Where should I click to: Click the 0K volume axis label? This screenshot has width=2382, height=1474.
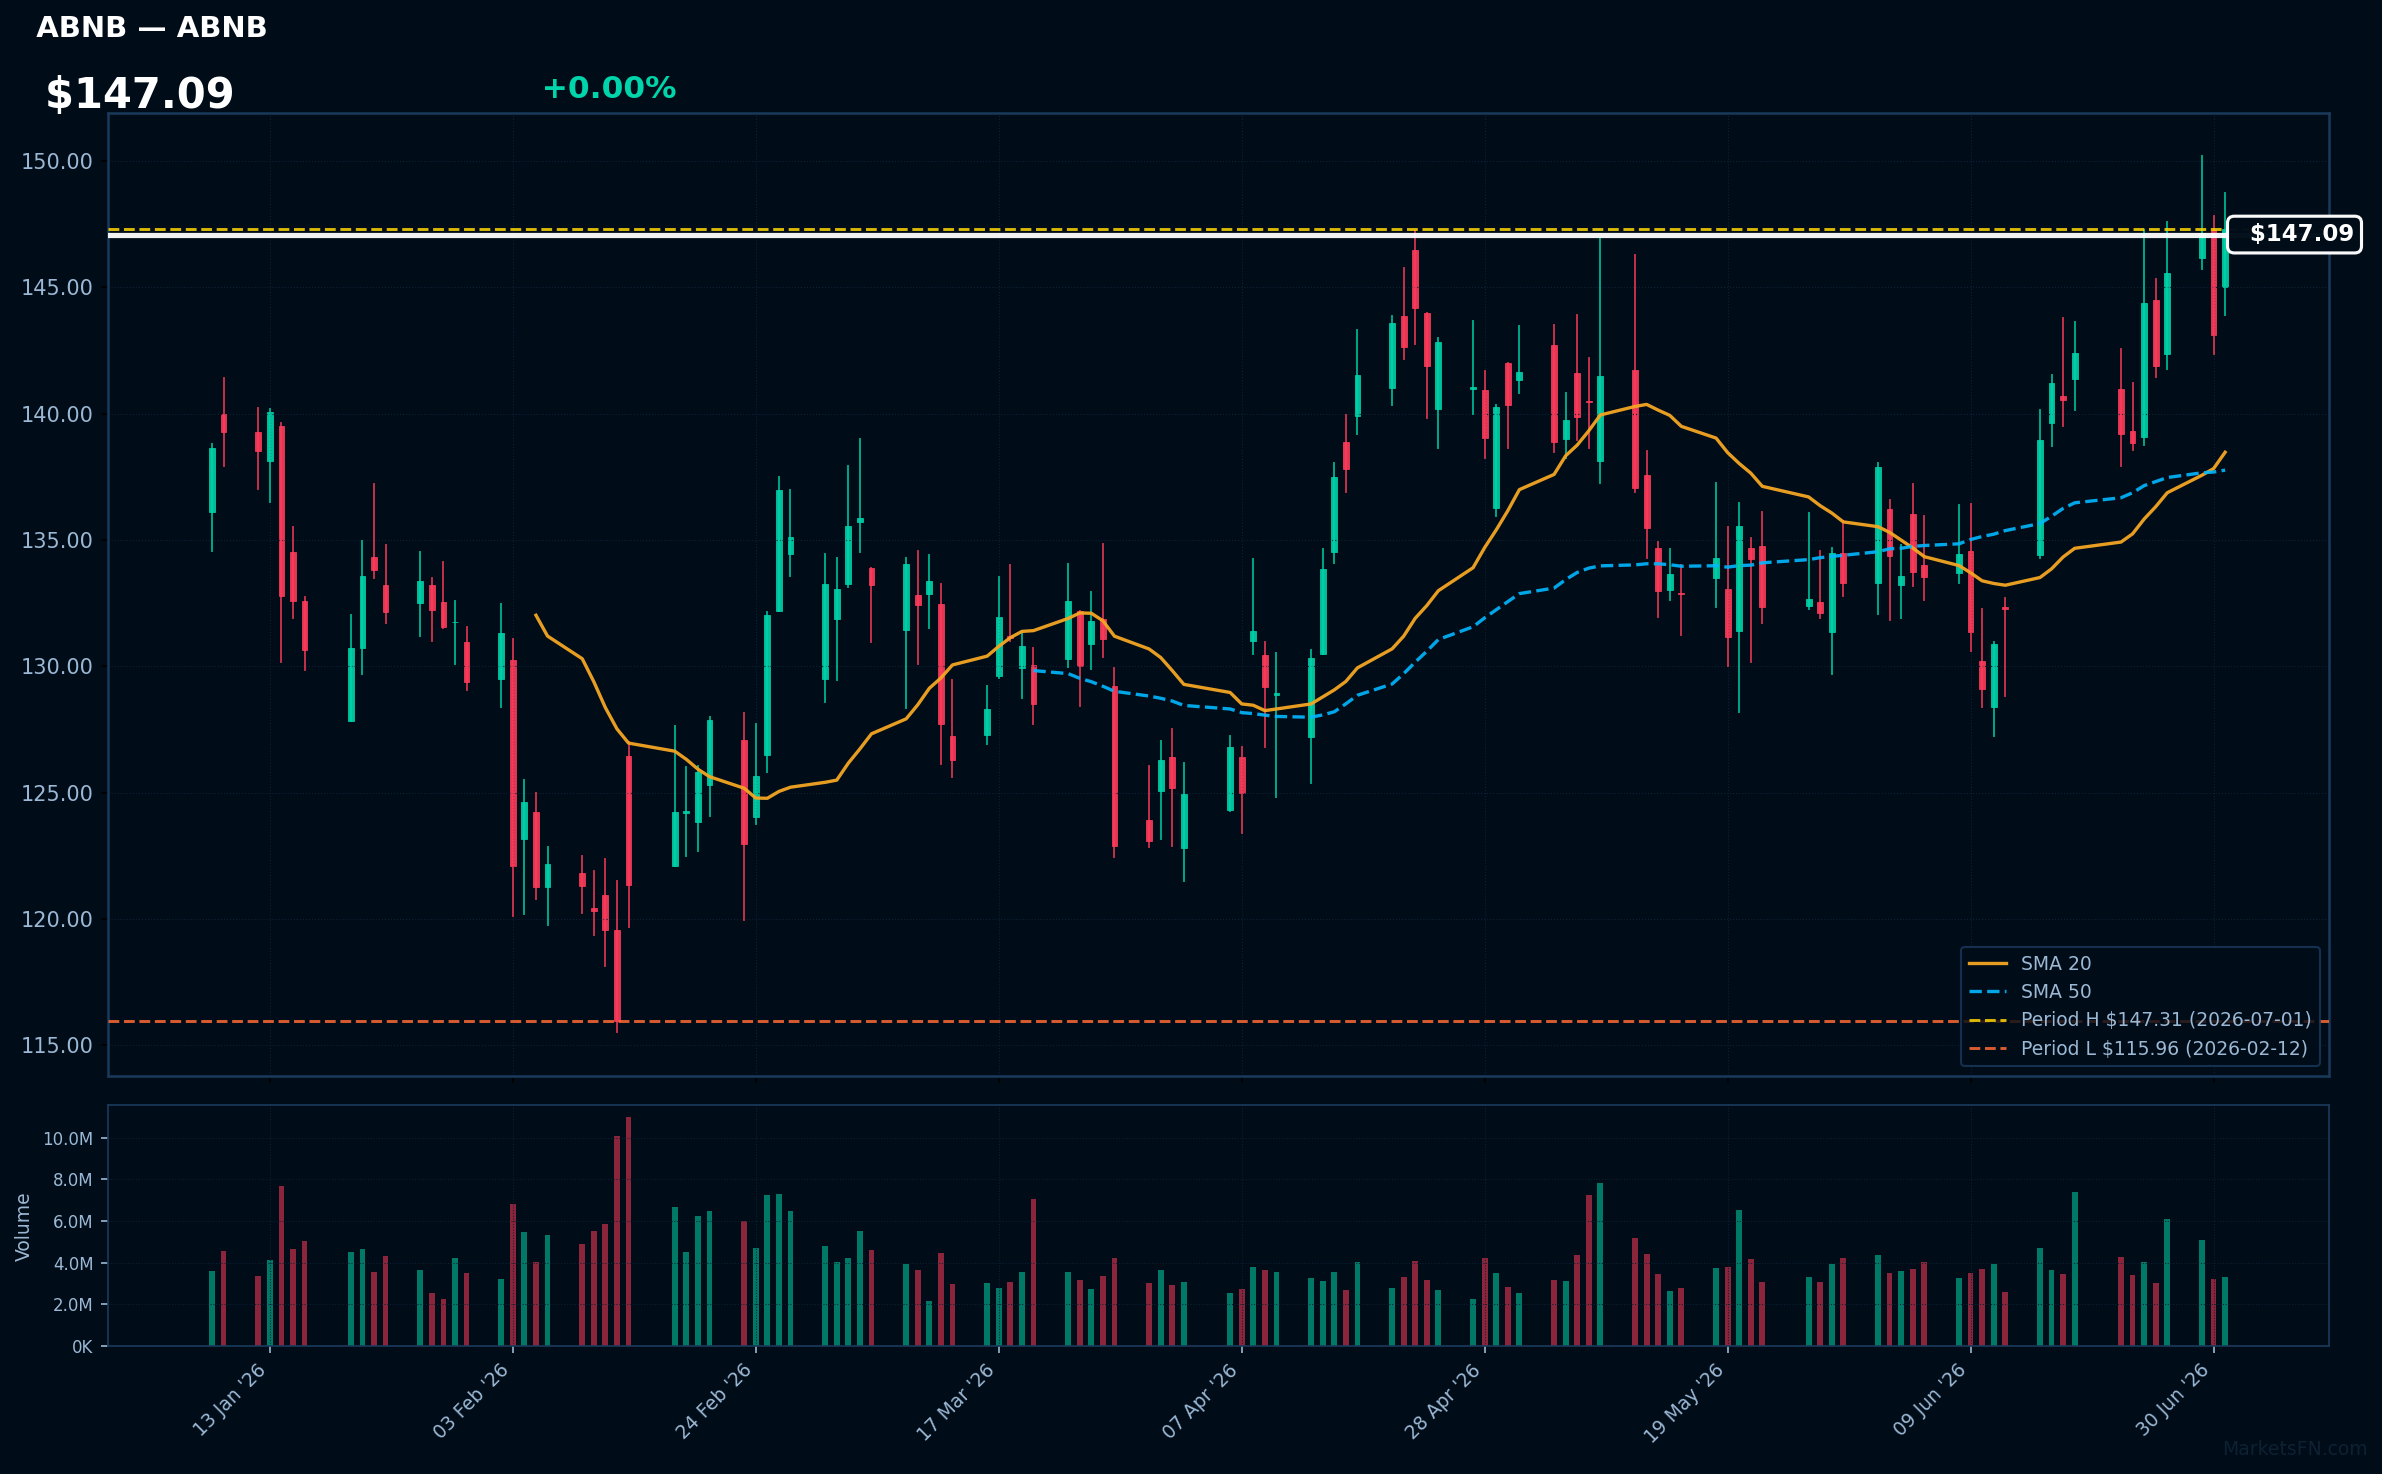[82, 1347]
